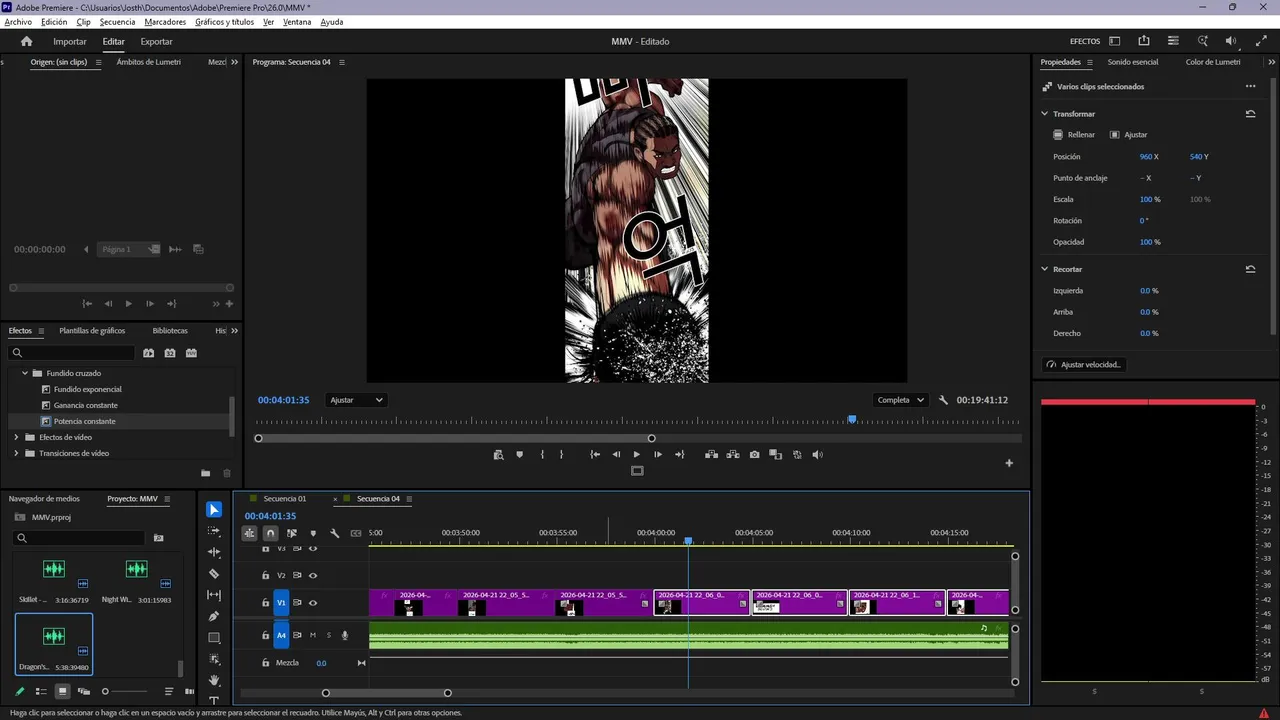Show overflow tabs in Source panel group

tap(235, 62)
